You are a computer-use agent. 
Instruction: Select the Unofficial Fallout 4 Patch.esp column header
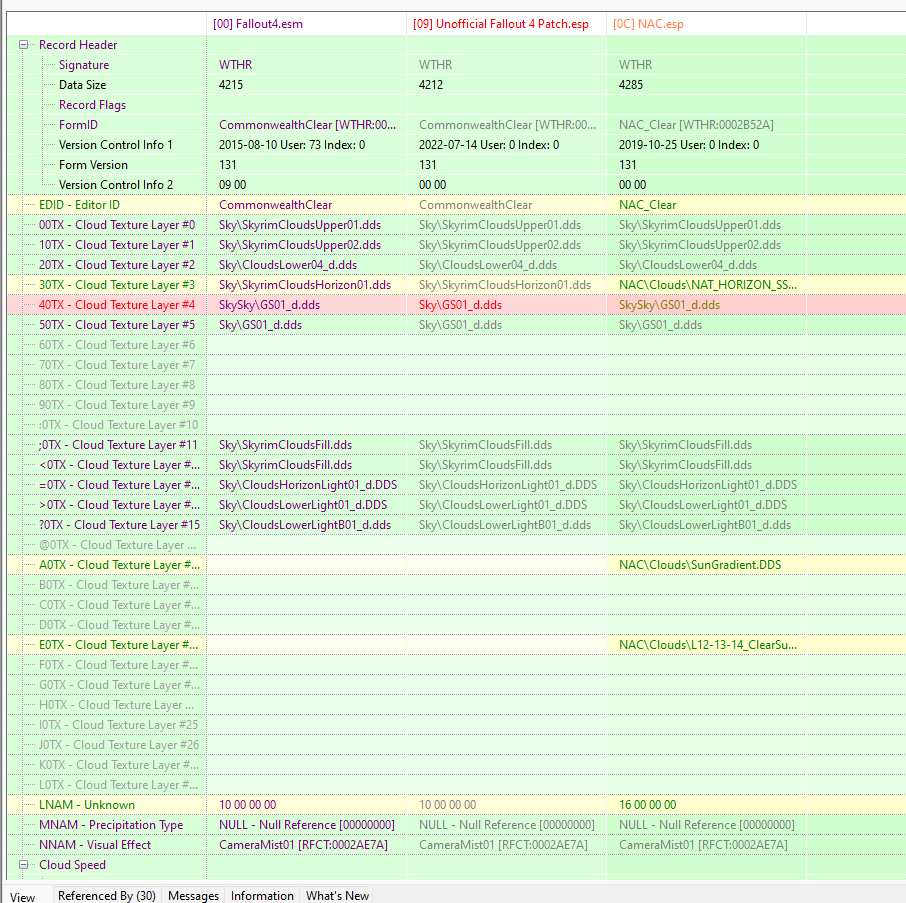point(506,24)
